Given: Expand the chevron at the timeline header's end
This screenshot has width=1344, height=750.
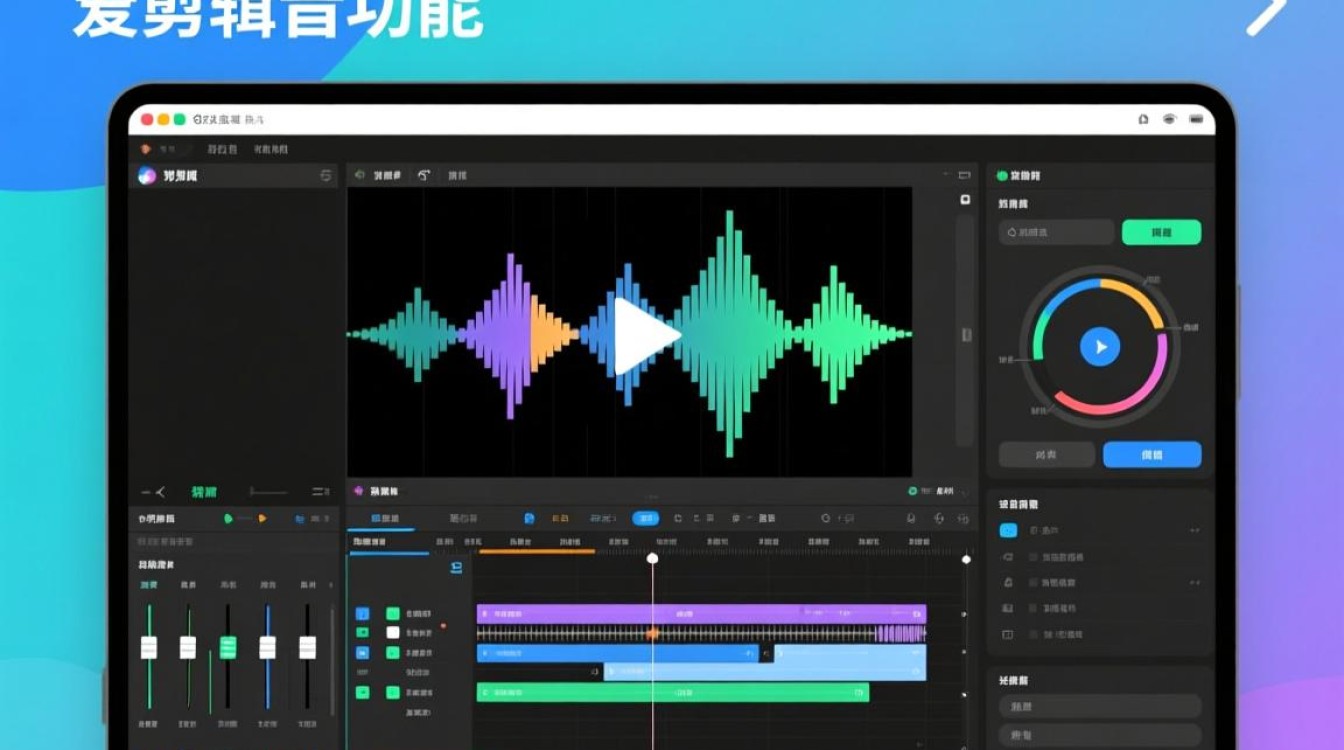Looking at the screenshot, I should point(963,491).
